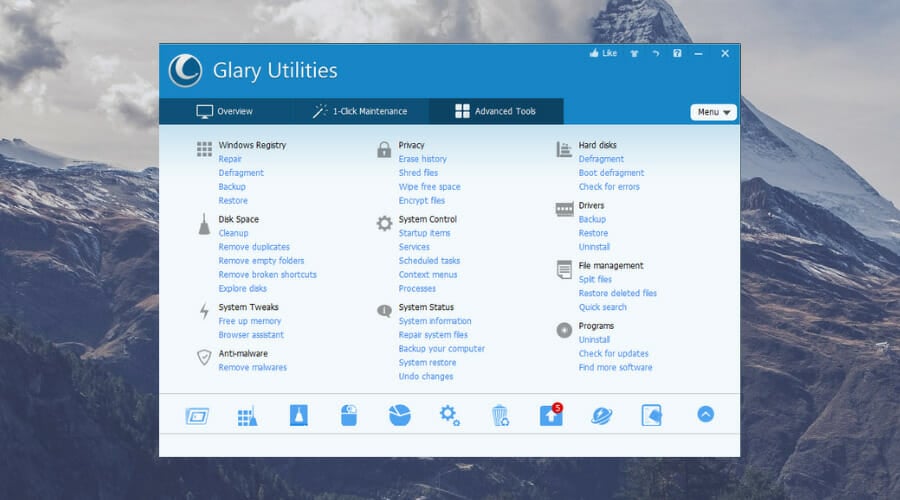Open the planet with lightning icon
The height and width of the screenshot is (500, 900).
click(x=602, y=415)
